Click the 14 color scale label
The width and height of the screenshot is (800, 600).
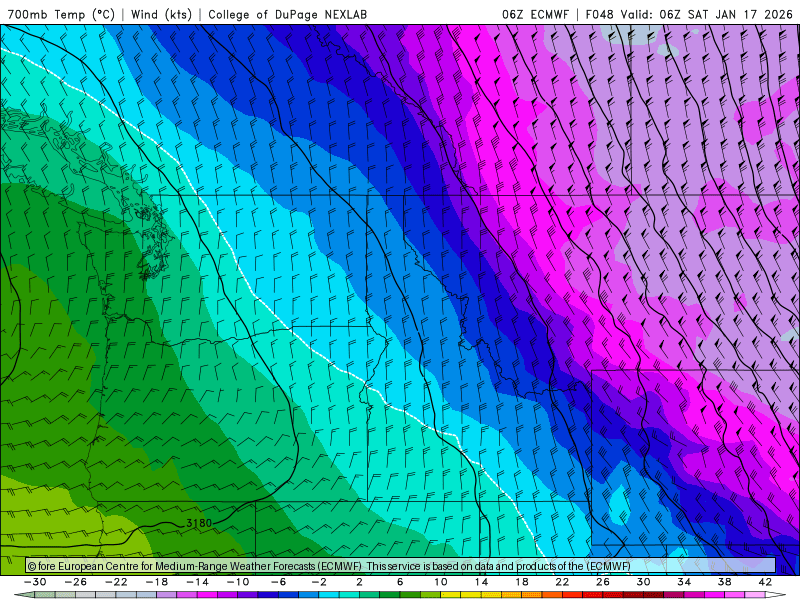click(481, 582)
